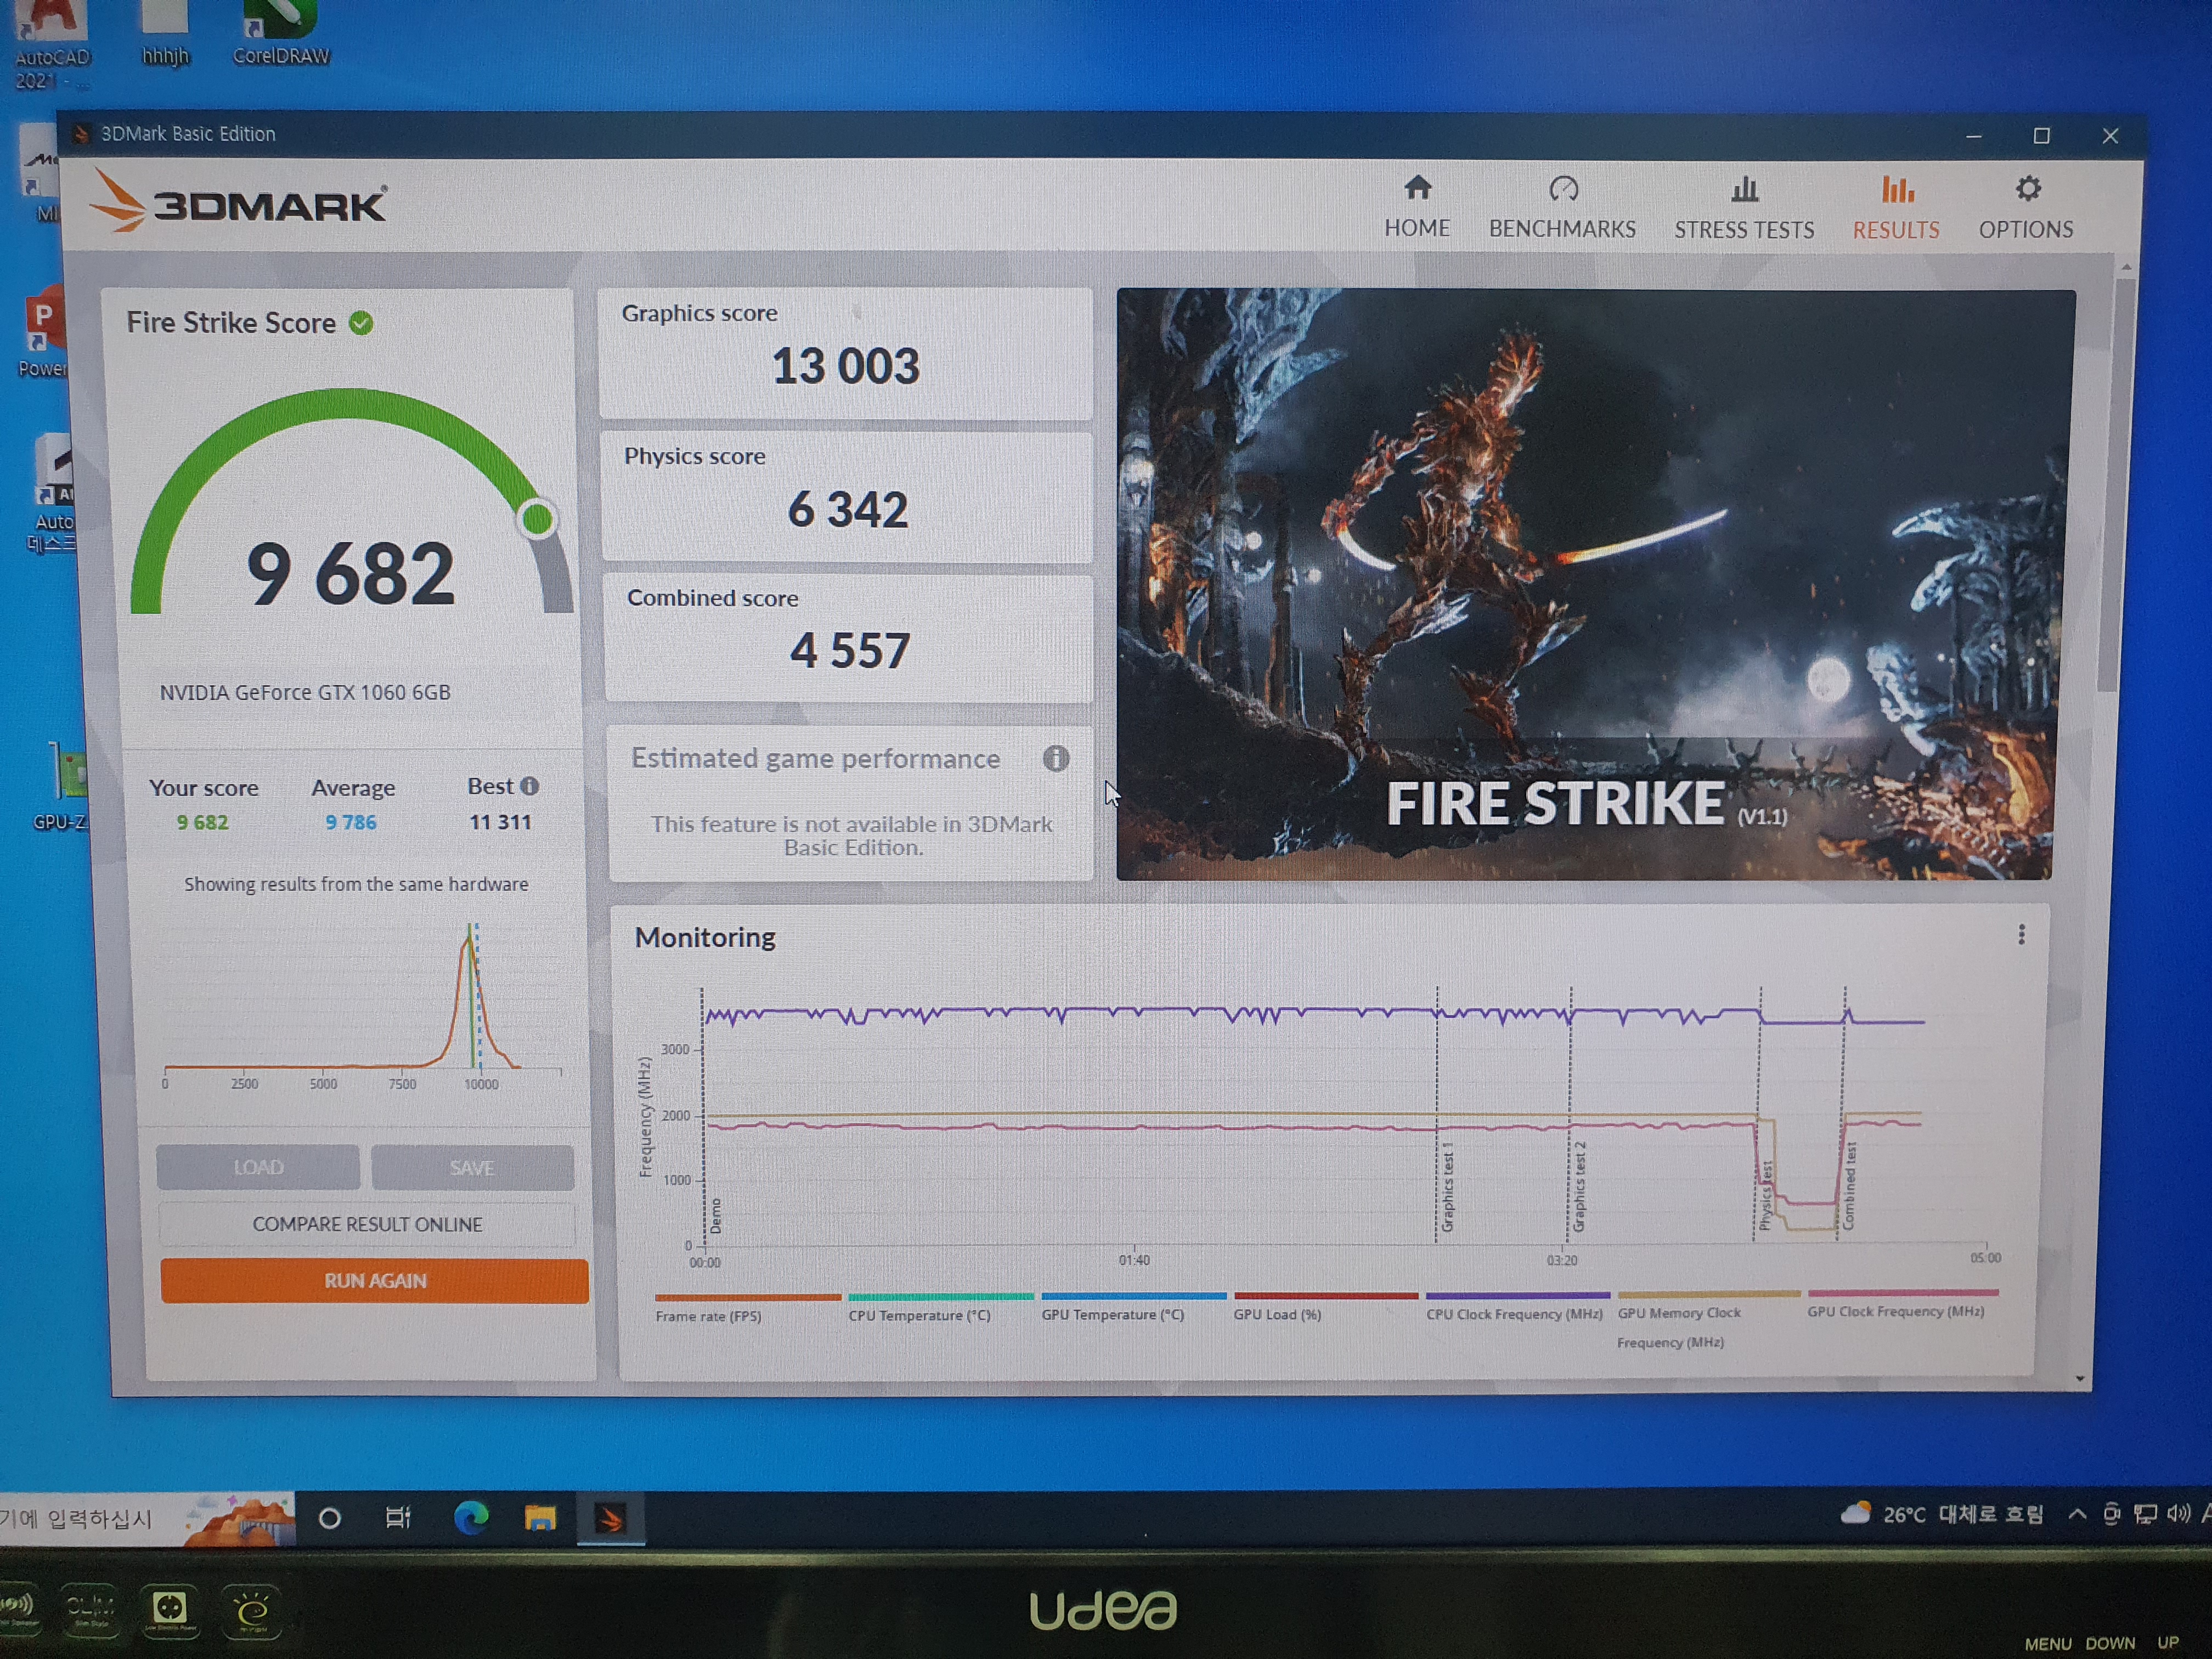Click the options gear icon

coord(2028,189)
